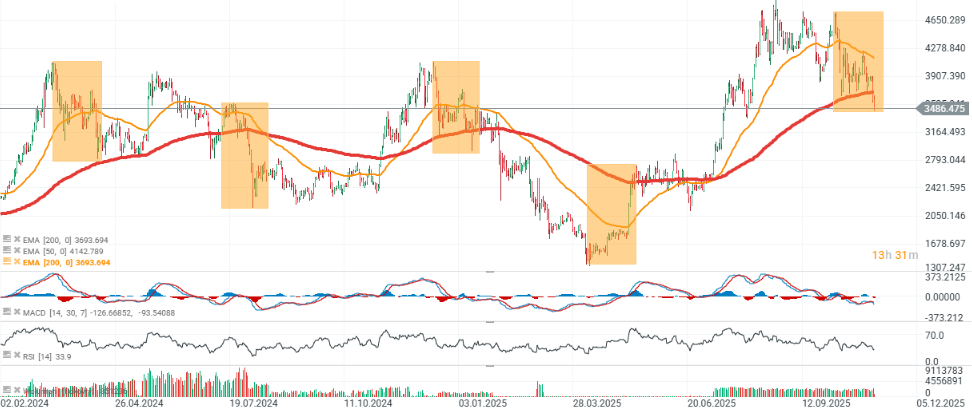972x417 pixels.
Task: Click the 4278.840 price axis value
Action: [945, 48]
